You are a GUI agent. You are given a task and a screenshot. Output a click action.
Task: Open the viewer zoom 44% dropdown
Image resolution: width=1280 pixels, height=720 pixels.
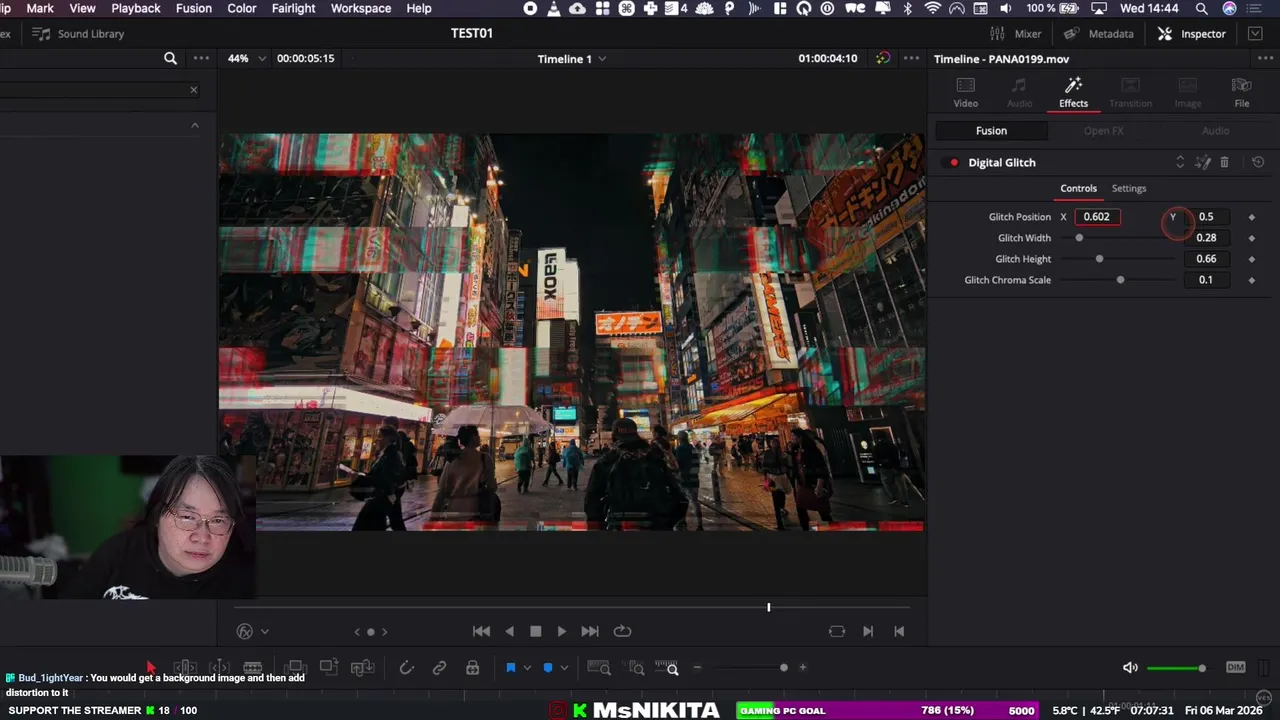(x=246, y=58)
